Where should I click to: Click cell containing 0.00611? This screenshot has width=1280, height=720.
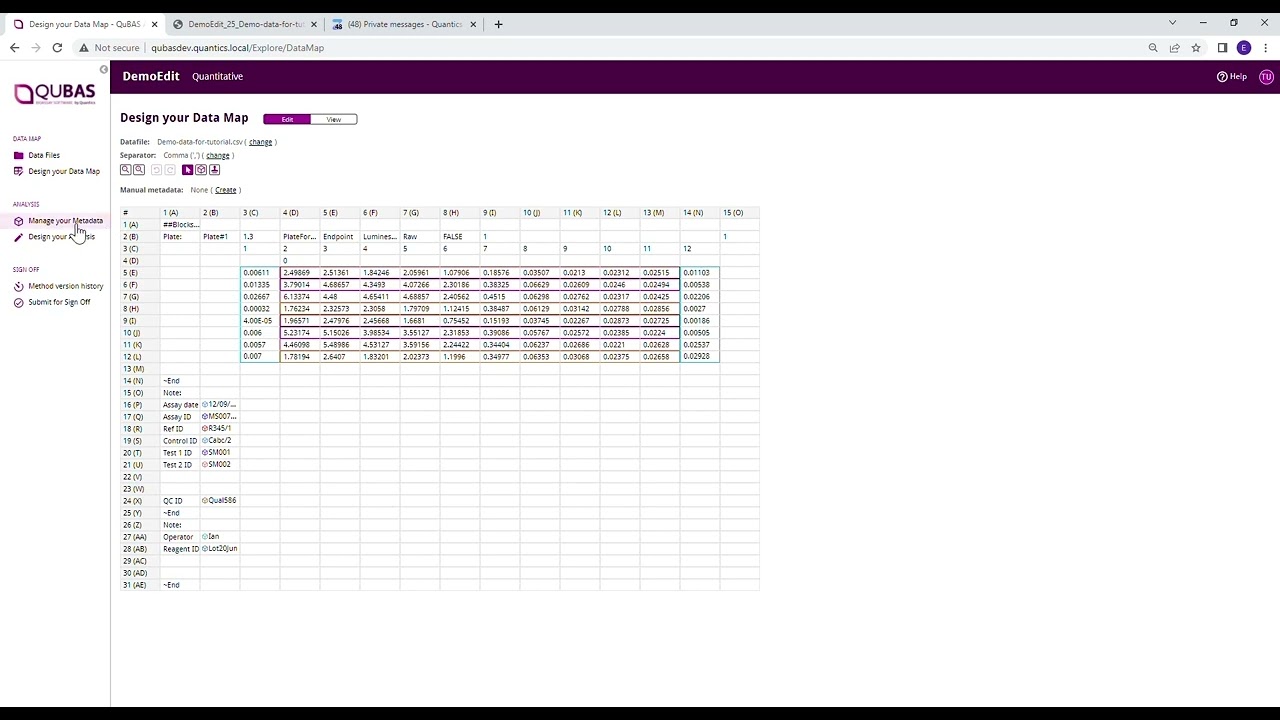click(x=260, y=273)
